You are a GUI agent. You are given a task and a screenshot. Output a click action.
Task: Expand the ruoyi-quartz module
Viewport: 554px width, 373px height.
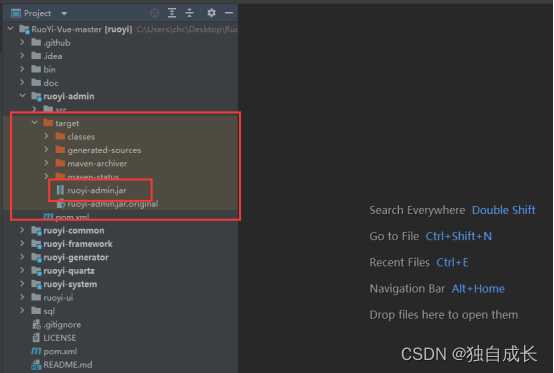coord(22,270)
